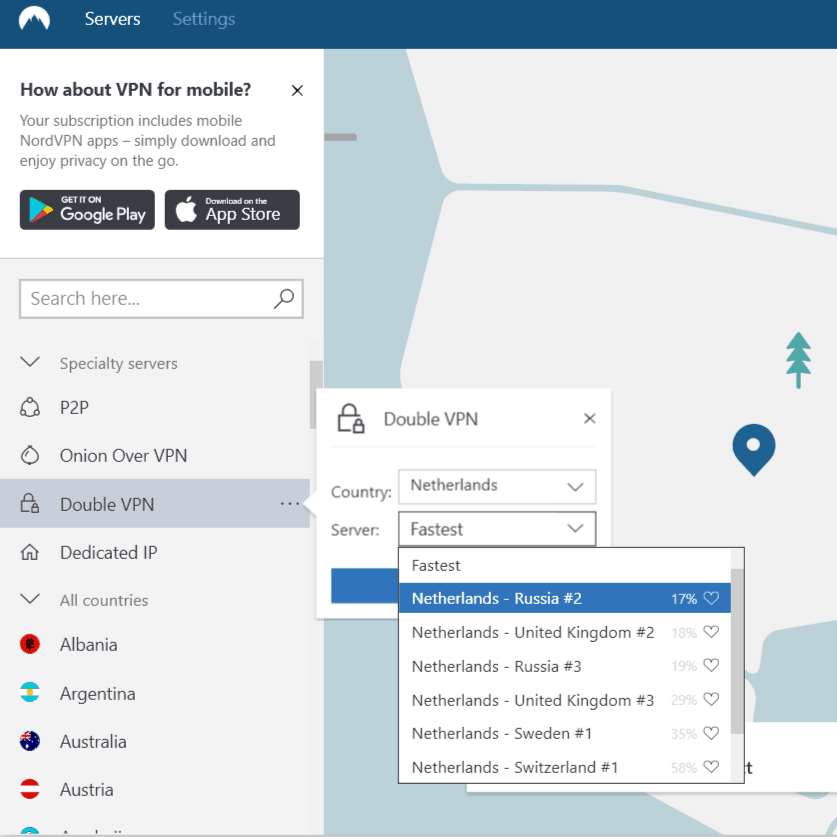The width and height of the screenshot is (837, 837).
Task: Switch to the Settings tab
Action: (203, 19)
